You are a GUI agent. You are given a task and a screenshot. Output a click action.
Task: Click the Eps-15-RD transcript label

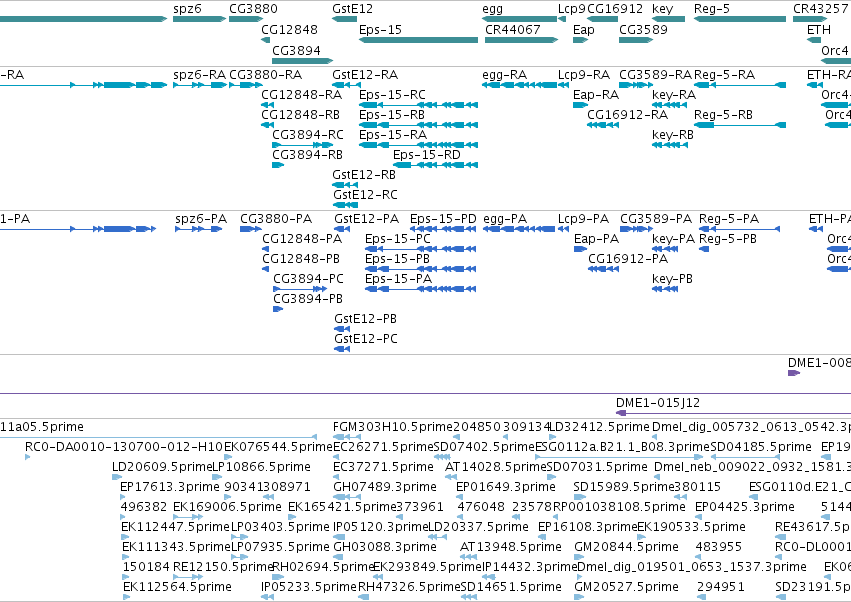(427, 155)
